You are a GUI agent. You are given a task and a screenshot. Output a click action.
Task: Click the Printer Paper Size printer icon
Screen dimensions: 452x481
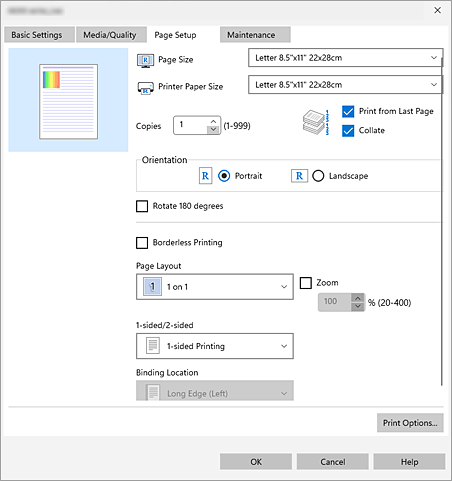pos(146,88)
